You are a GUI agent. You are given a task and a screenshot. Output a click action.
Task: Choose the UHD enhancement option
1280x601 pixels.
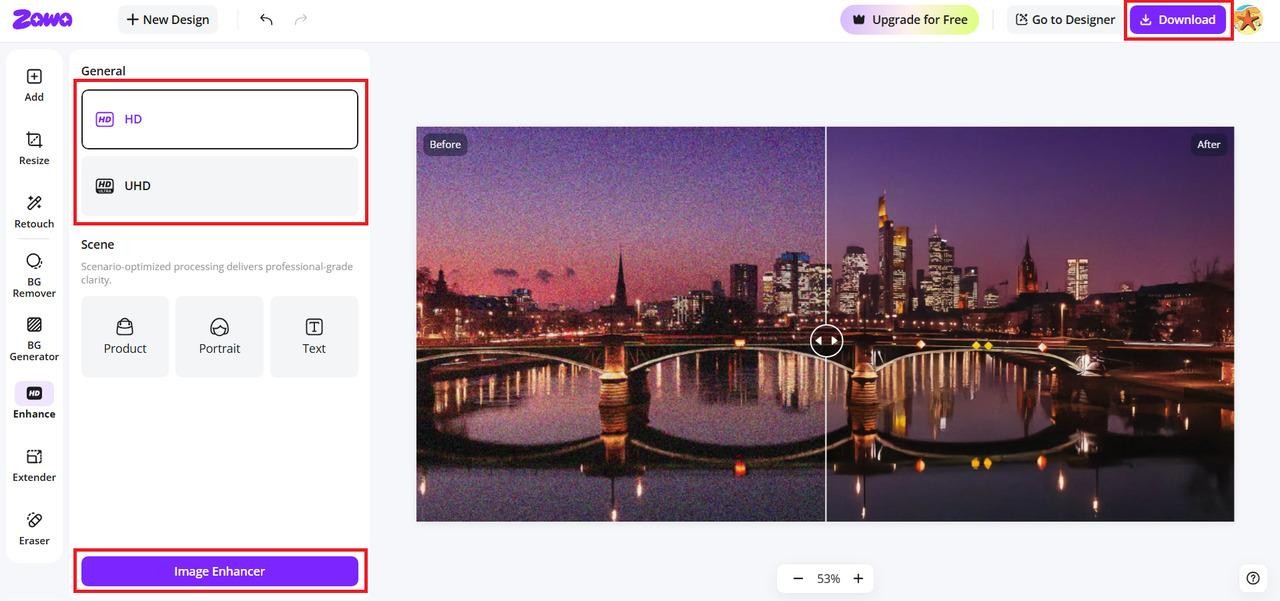click(219, 186)
